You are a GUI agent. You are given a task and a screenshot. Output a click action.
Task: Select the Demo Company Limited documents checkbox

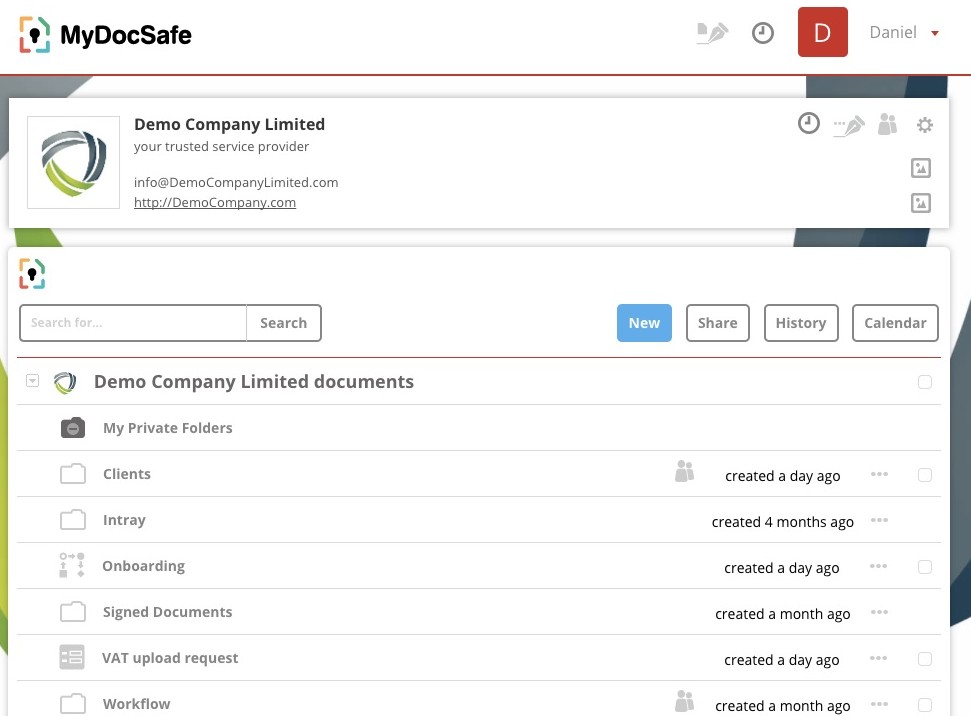click(925, 381)
